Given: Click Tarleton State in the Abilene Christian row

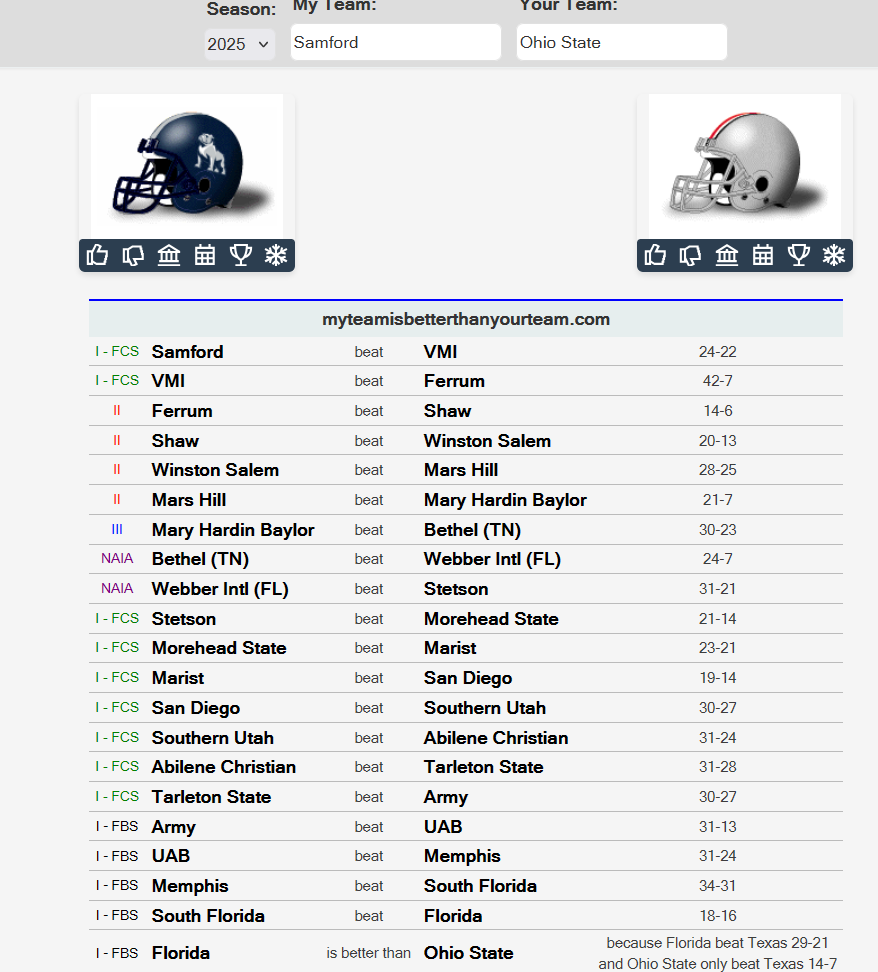Looking at the screenshot, I should [484, 767].
